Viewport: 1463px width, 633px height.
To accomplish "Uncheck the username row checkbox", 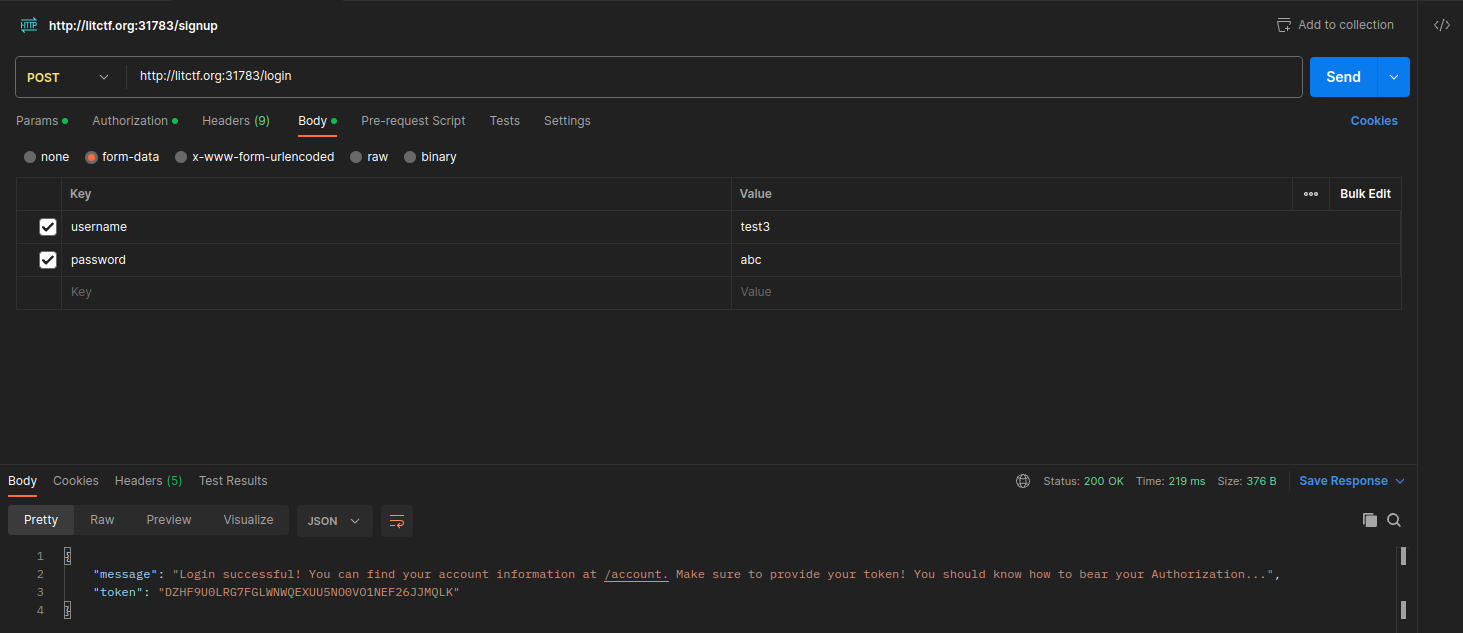I will [48, 227].
